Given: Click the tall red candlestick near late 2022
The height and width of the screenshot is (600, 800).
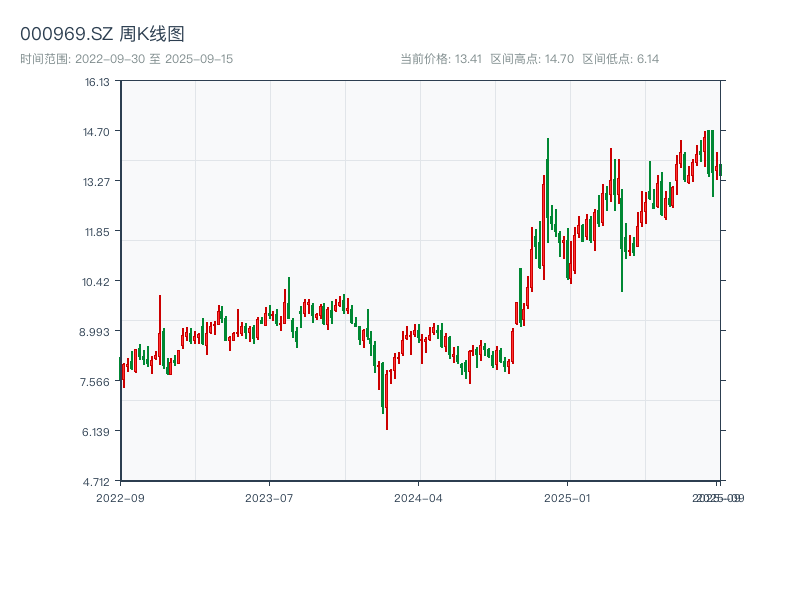Looking at the screenshot, I should pos(160,330).
